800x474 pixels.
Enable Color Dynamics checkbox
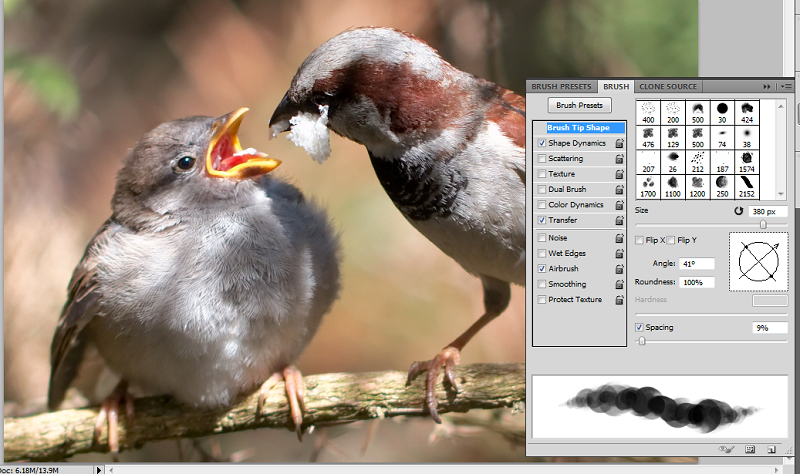(542, 205)
